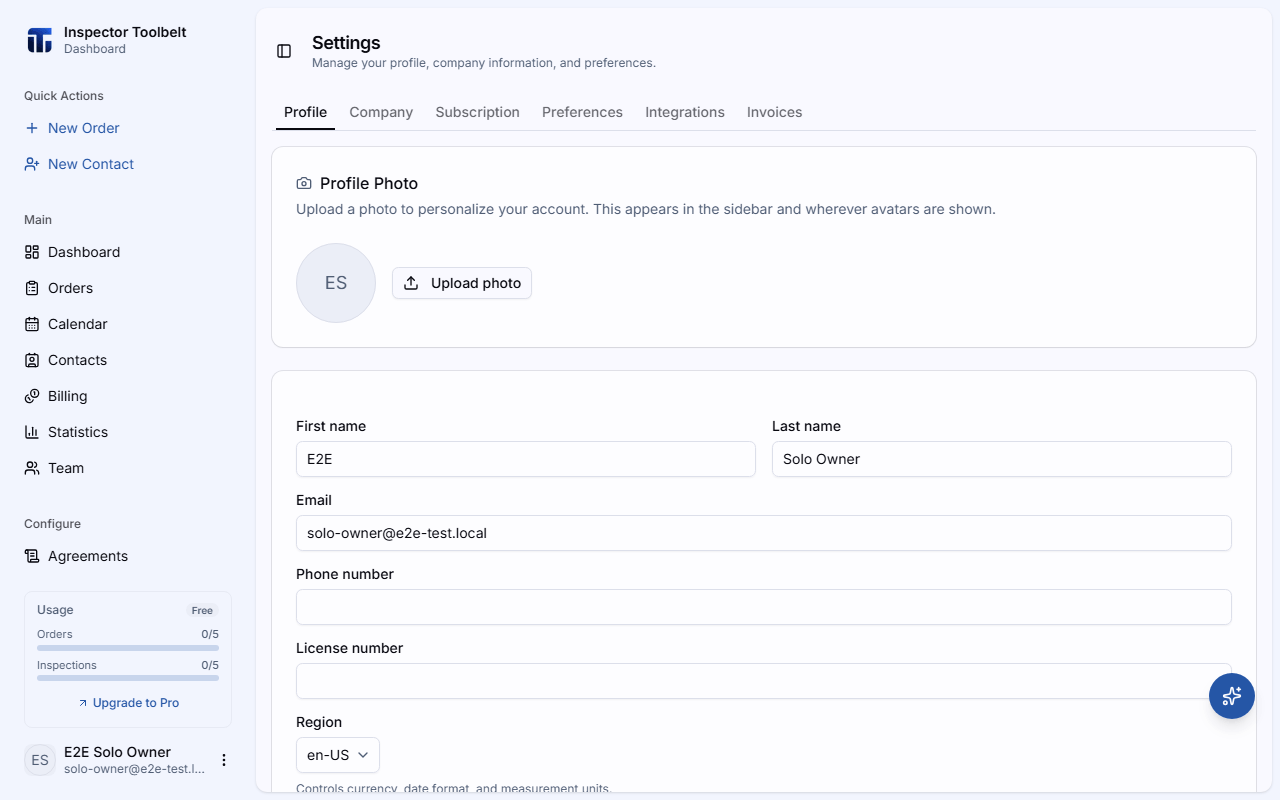Click the Dashboard grid icon
The image size is (1280, 800).
point(32,252)
